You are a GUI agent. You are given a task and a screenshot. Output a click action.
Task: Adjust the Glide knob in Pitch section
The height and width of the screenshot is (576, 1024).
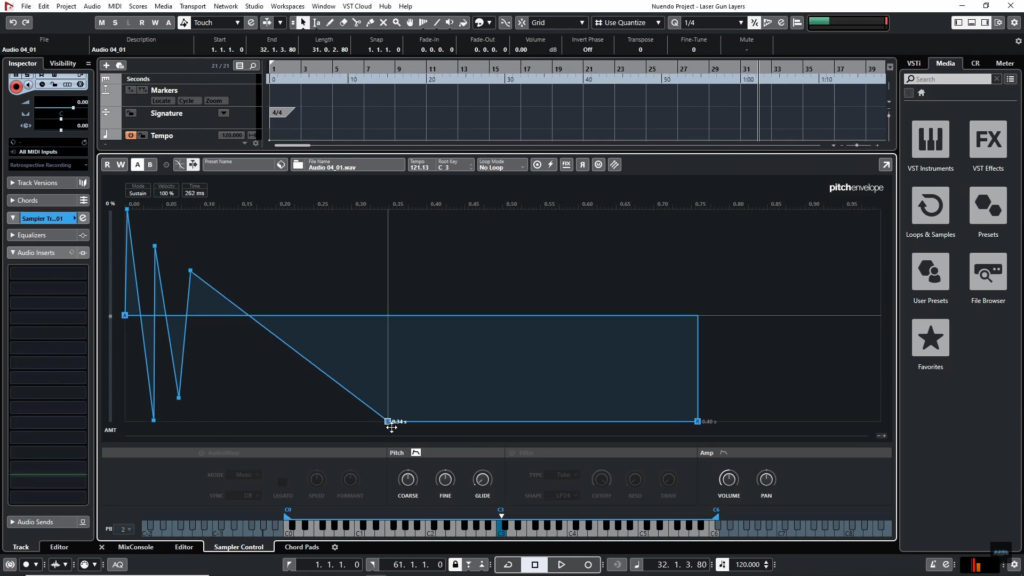coord(482,479)
